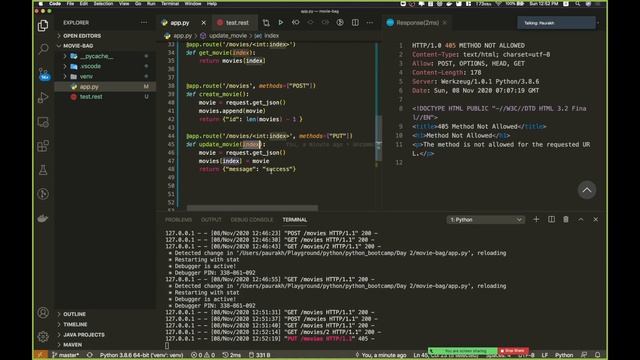This screenshot has height=360, width=640.
Task: Split the terminal panel
Action: click(551, 220)
